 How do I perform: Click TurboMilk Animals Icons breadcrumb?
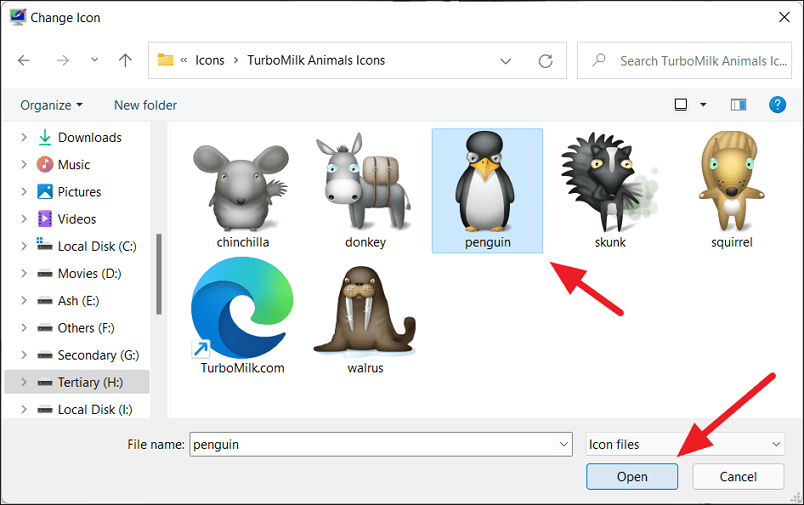tap(316, 60)
